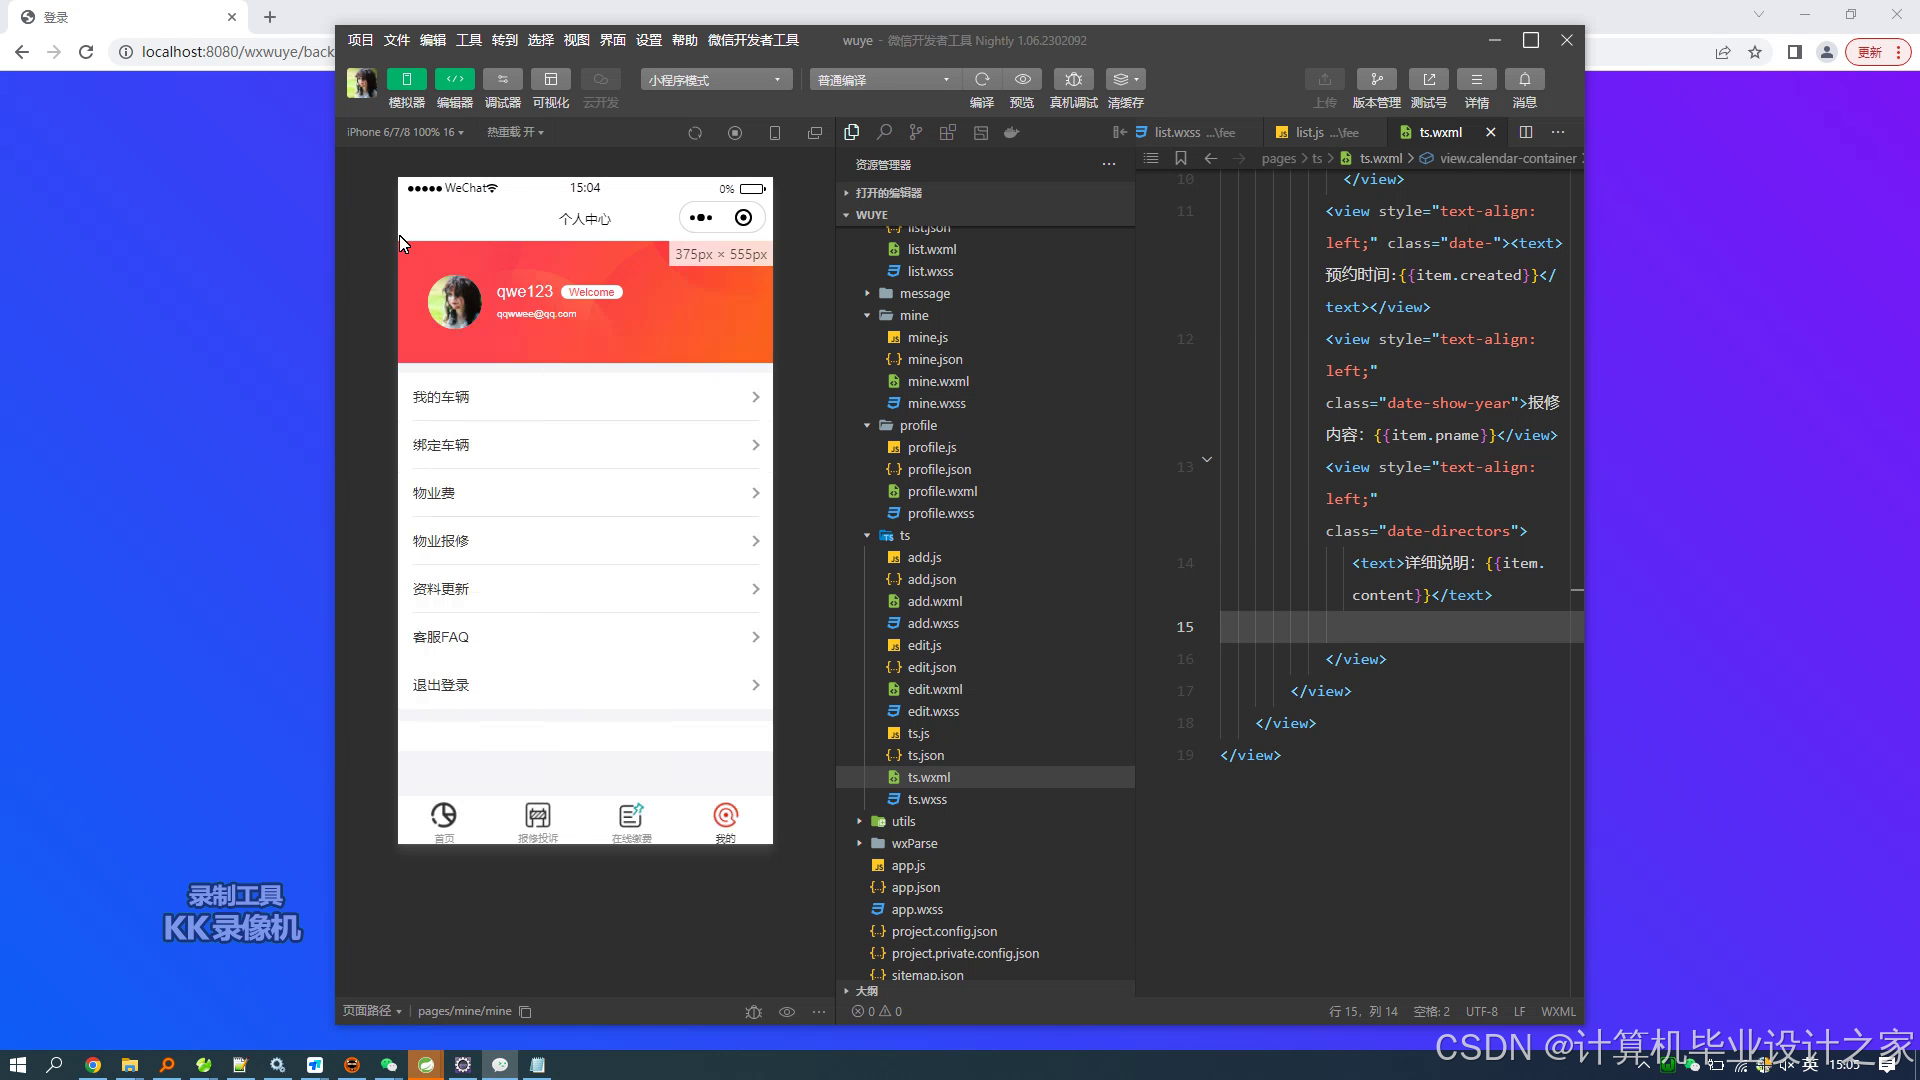The image size is (1920, 1080).
Task: Open the Tools menu
Action: click(468, 40)
